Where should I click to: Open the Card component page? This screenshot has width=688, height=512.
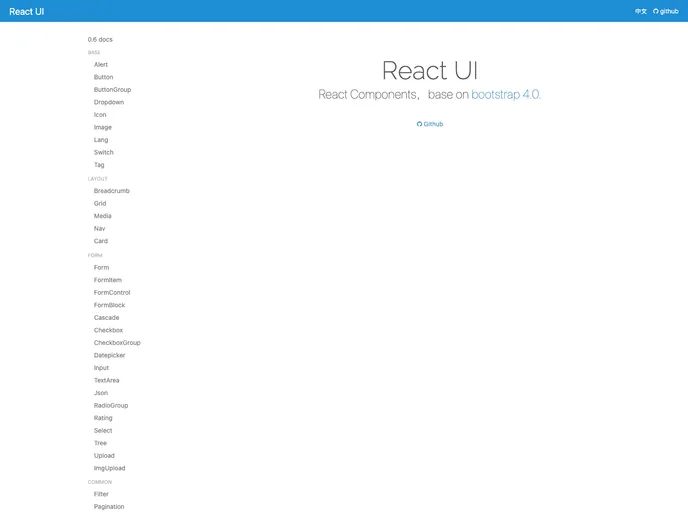tap(100, 241)
